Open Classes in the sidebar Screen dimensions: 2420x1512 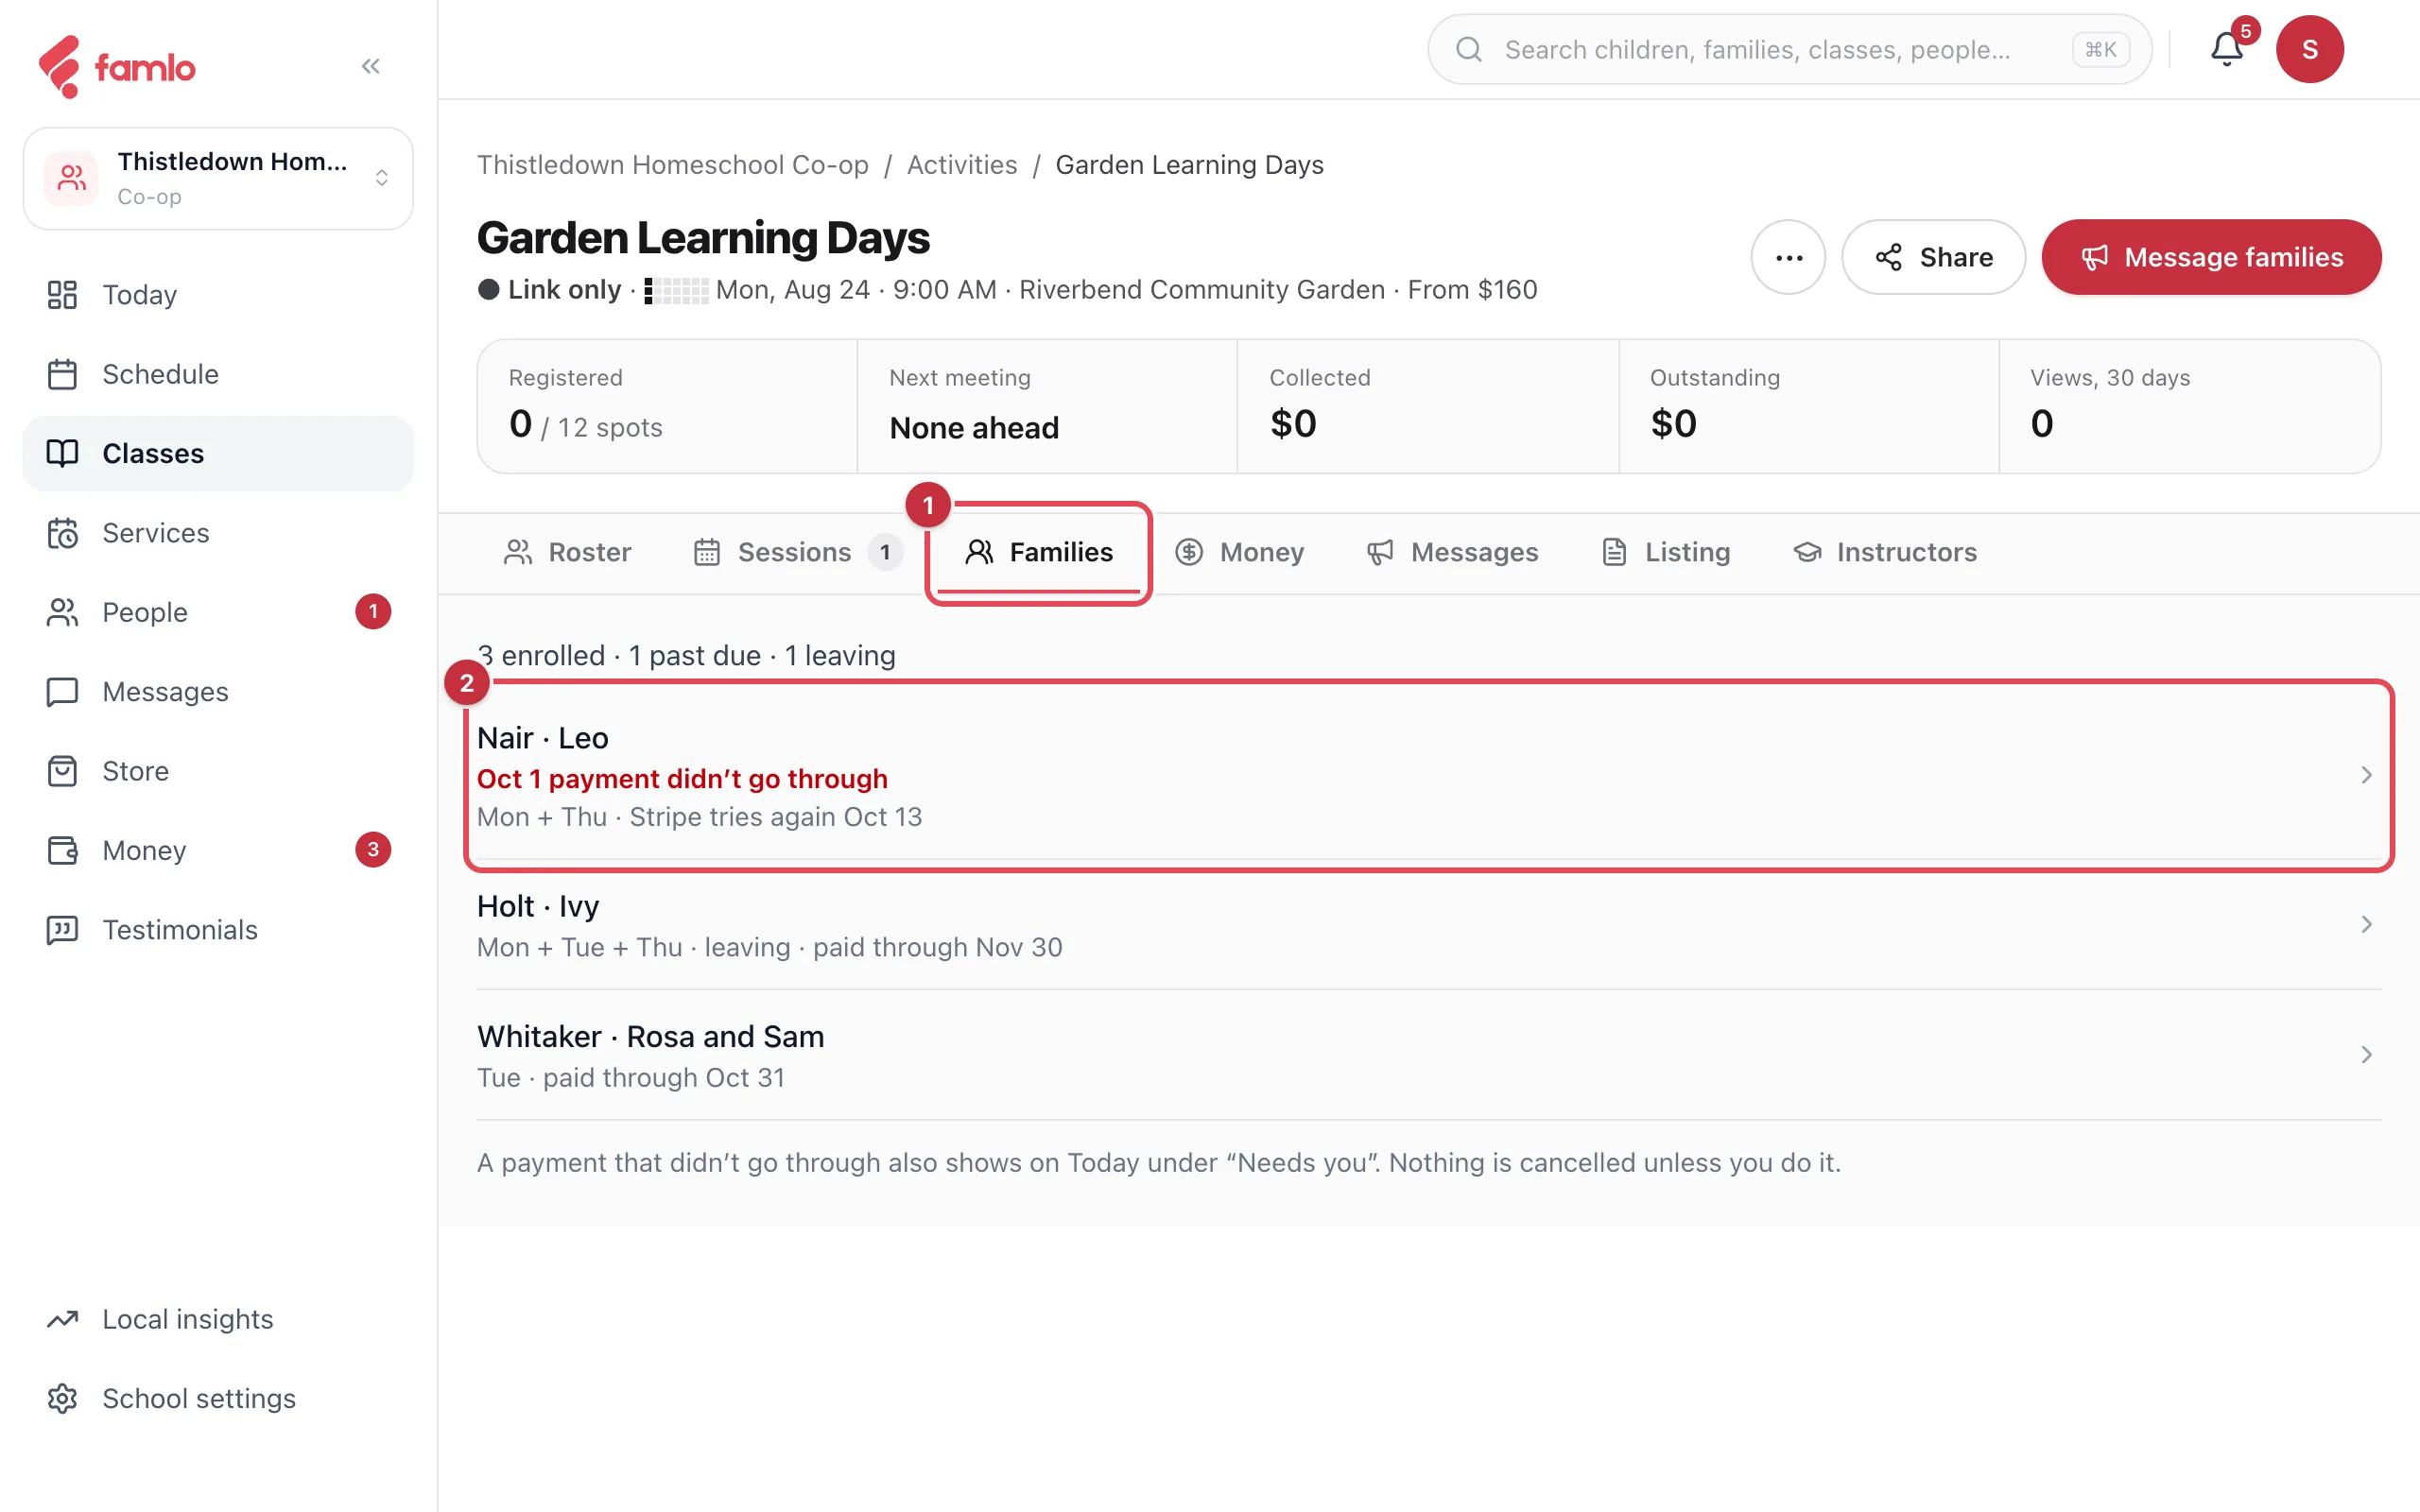(218, 454)
